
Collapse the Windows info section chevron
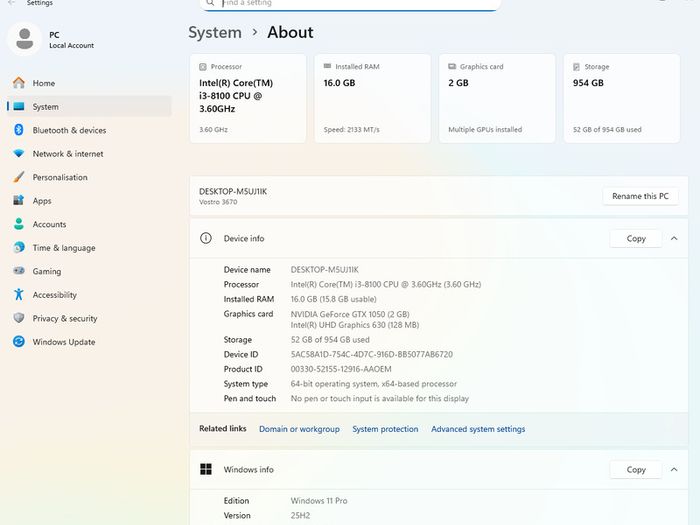tap(674, 469)
